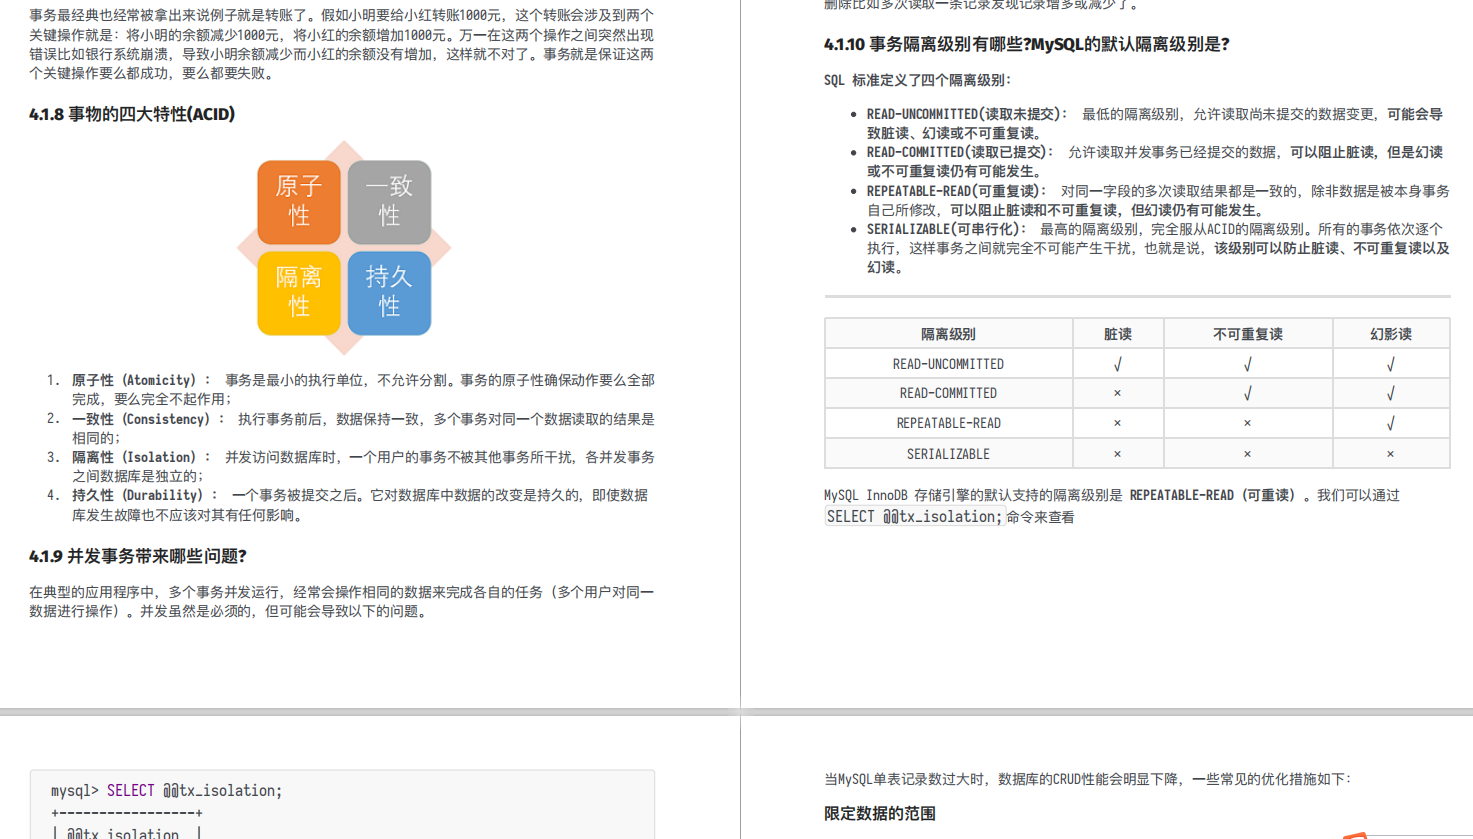Click 脏读 cross in READ-COMMITTED row
The image size is (1473, 839).
tap(1118, 394)
